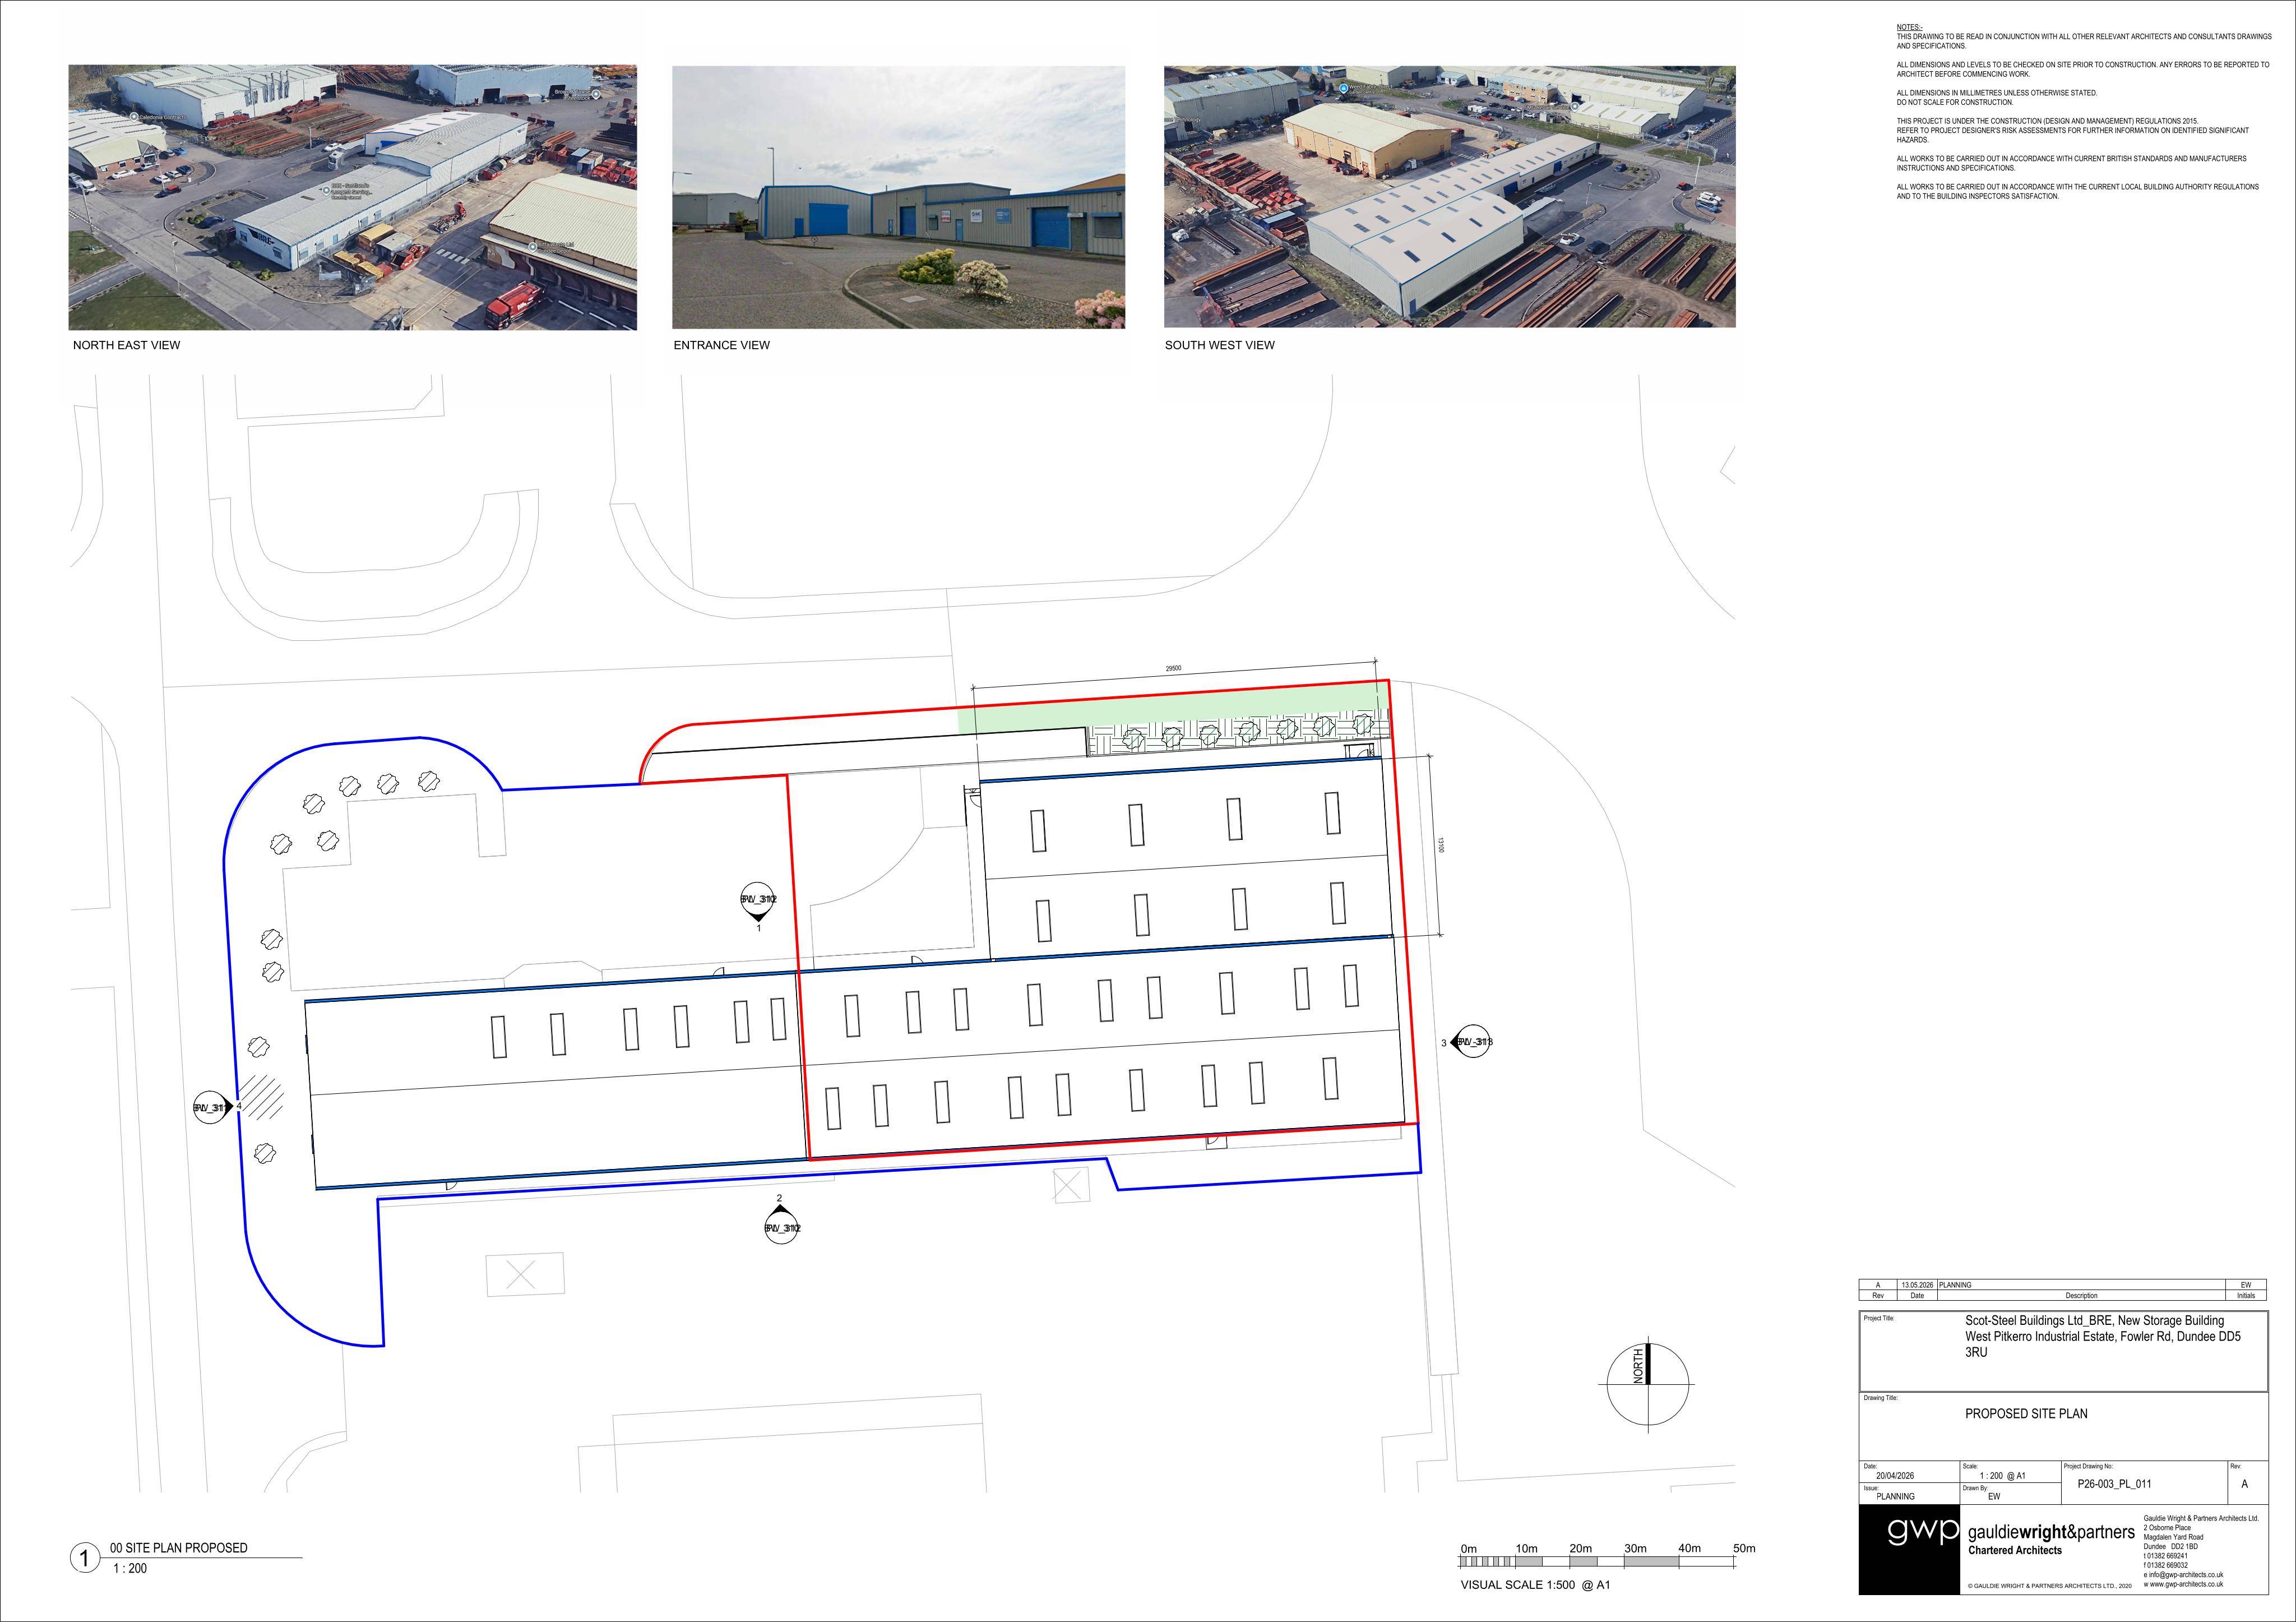Click the circled view number 1 symbol
The image size is (2296, 1622).
click(x=84, y=1557)
